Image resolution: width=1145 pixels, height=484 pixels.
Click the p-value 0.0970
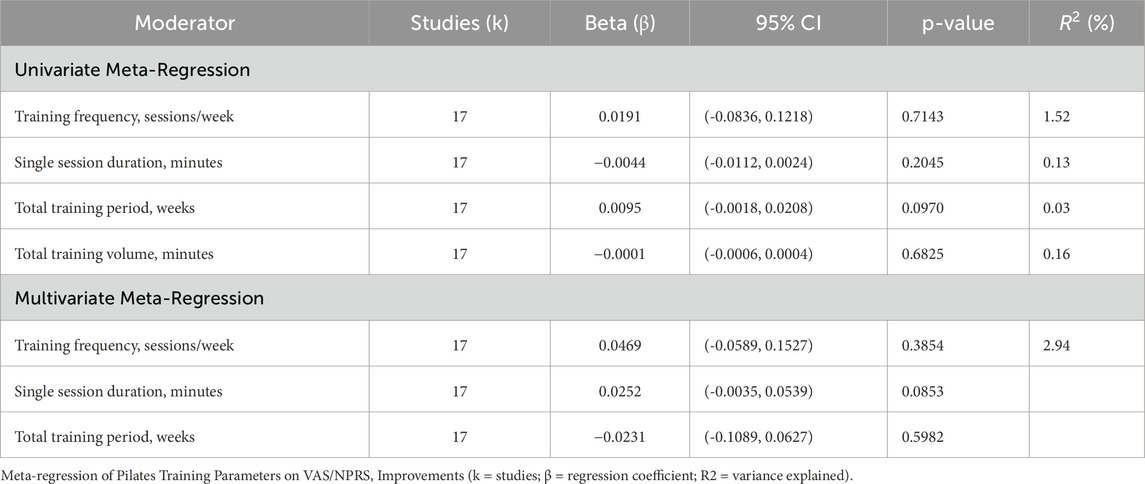[x=925, y=208]
